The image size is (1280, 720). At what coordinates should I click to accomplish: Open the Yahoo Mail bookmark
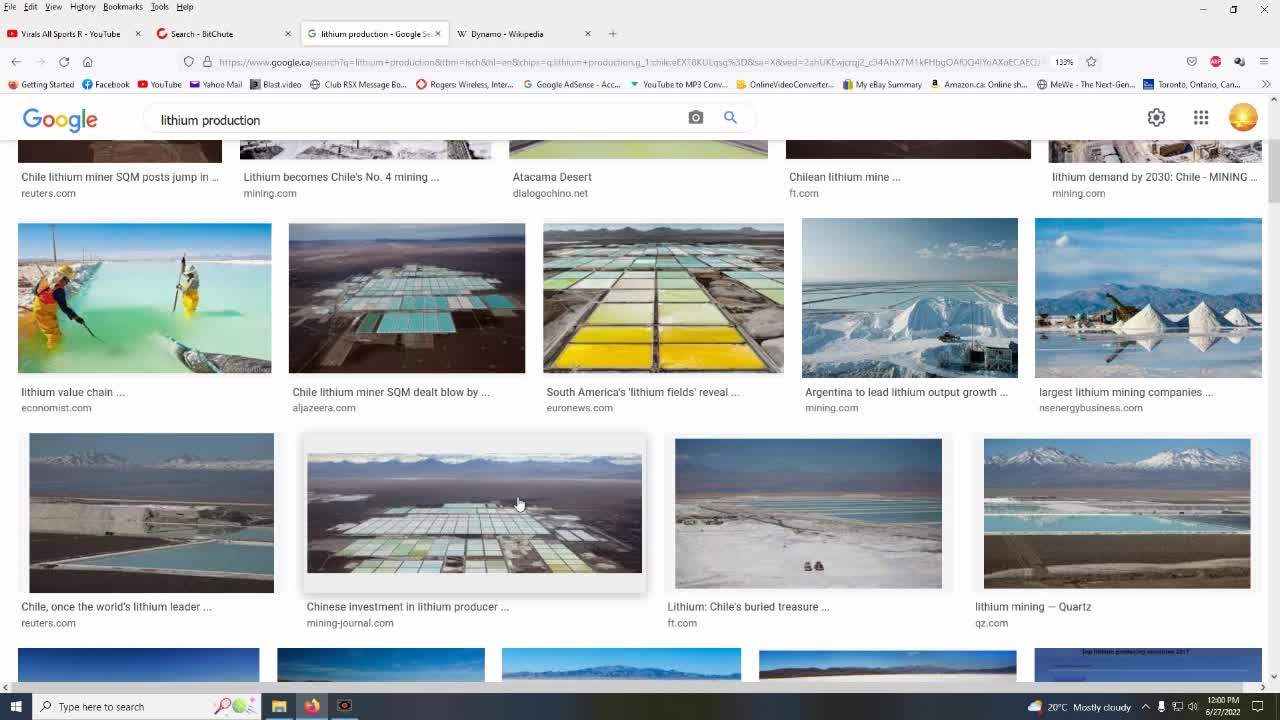point(217,84)
